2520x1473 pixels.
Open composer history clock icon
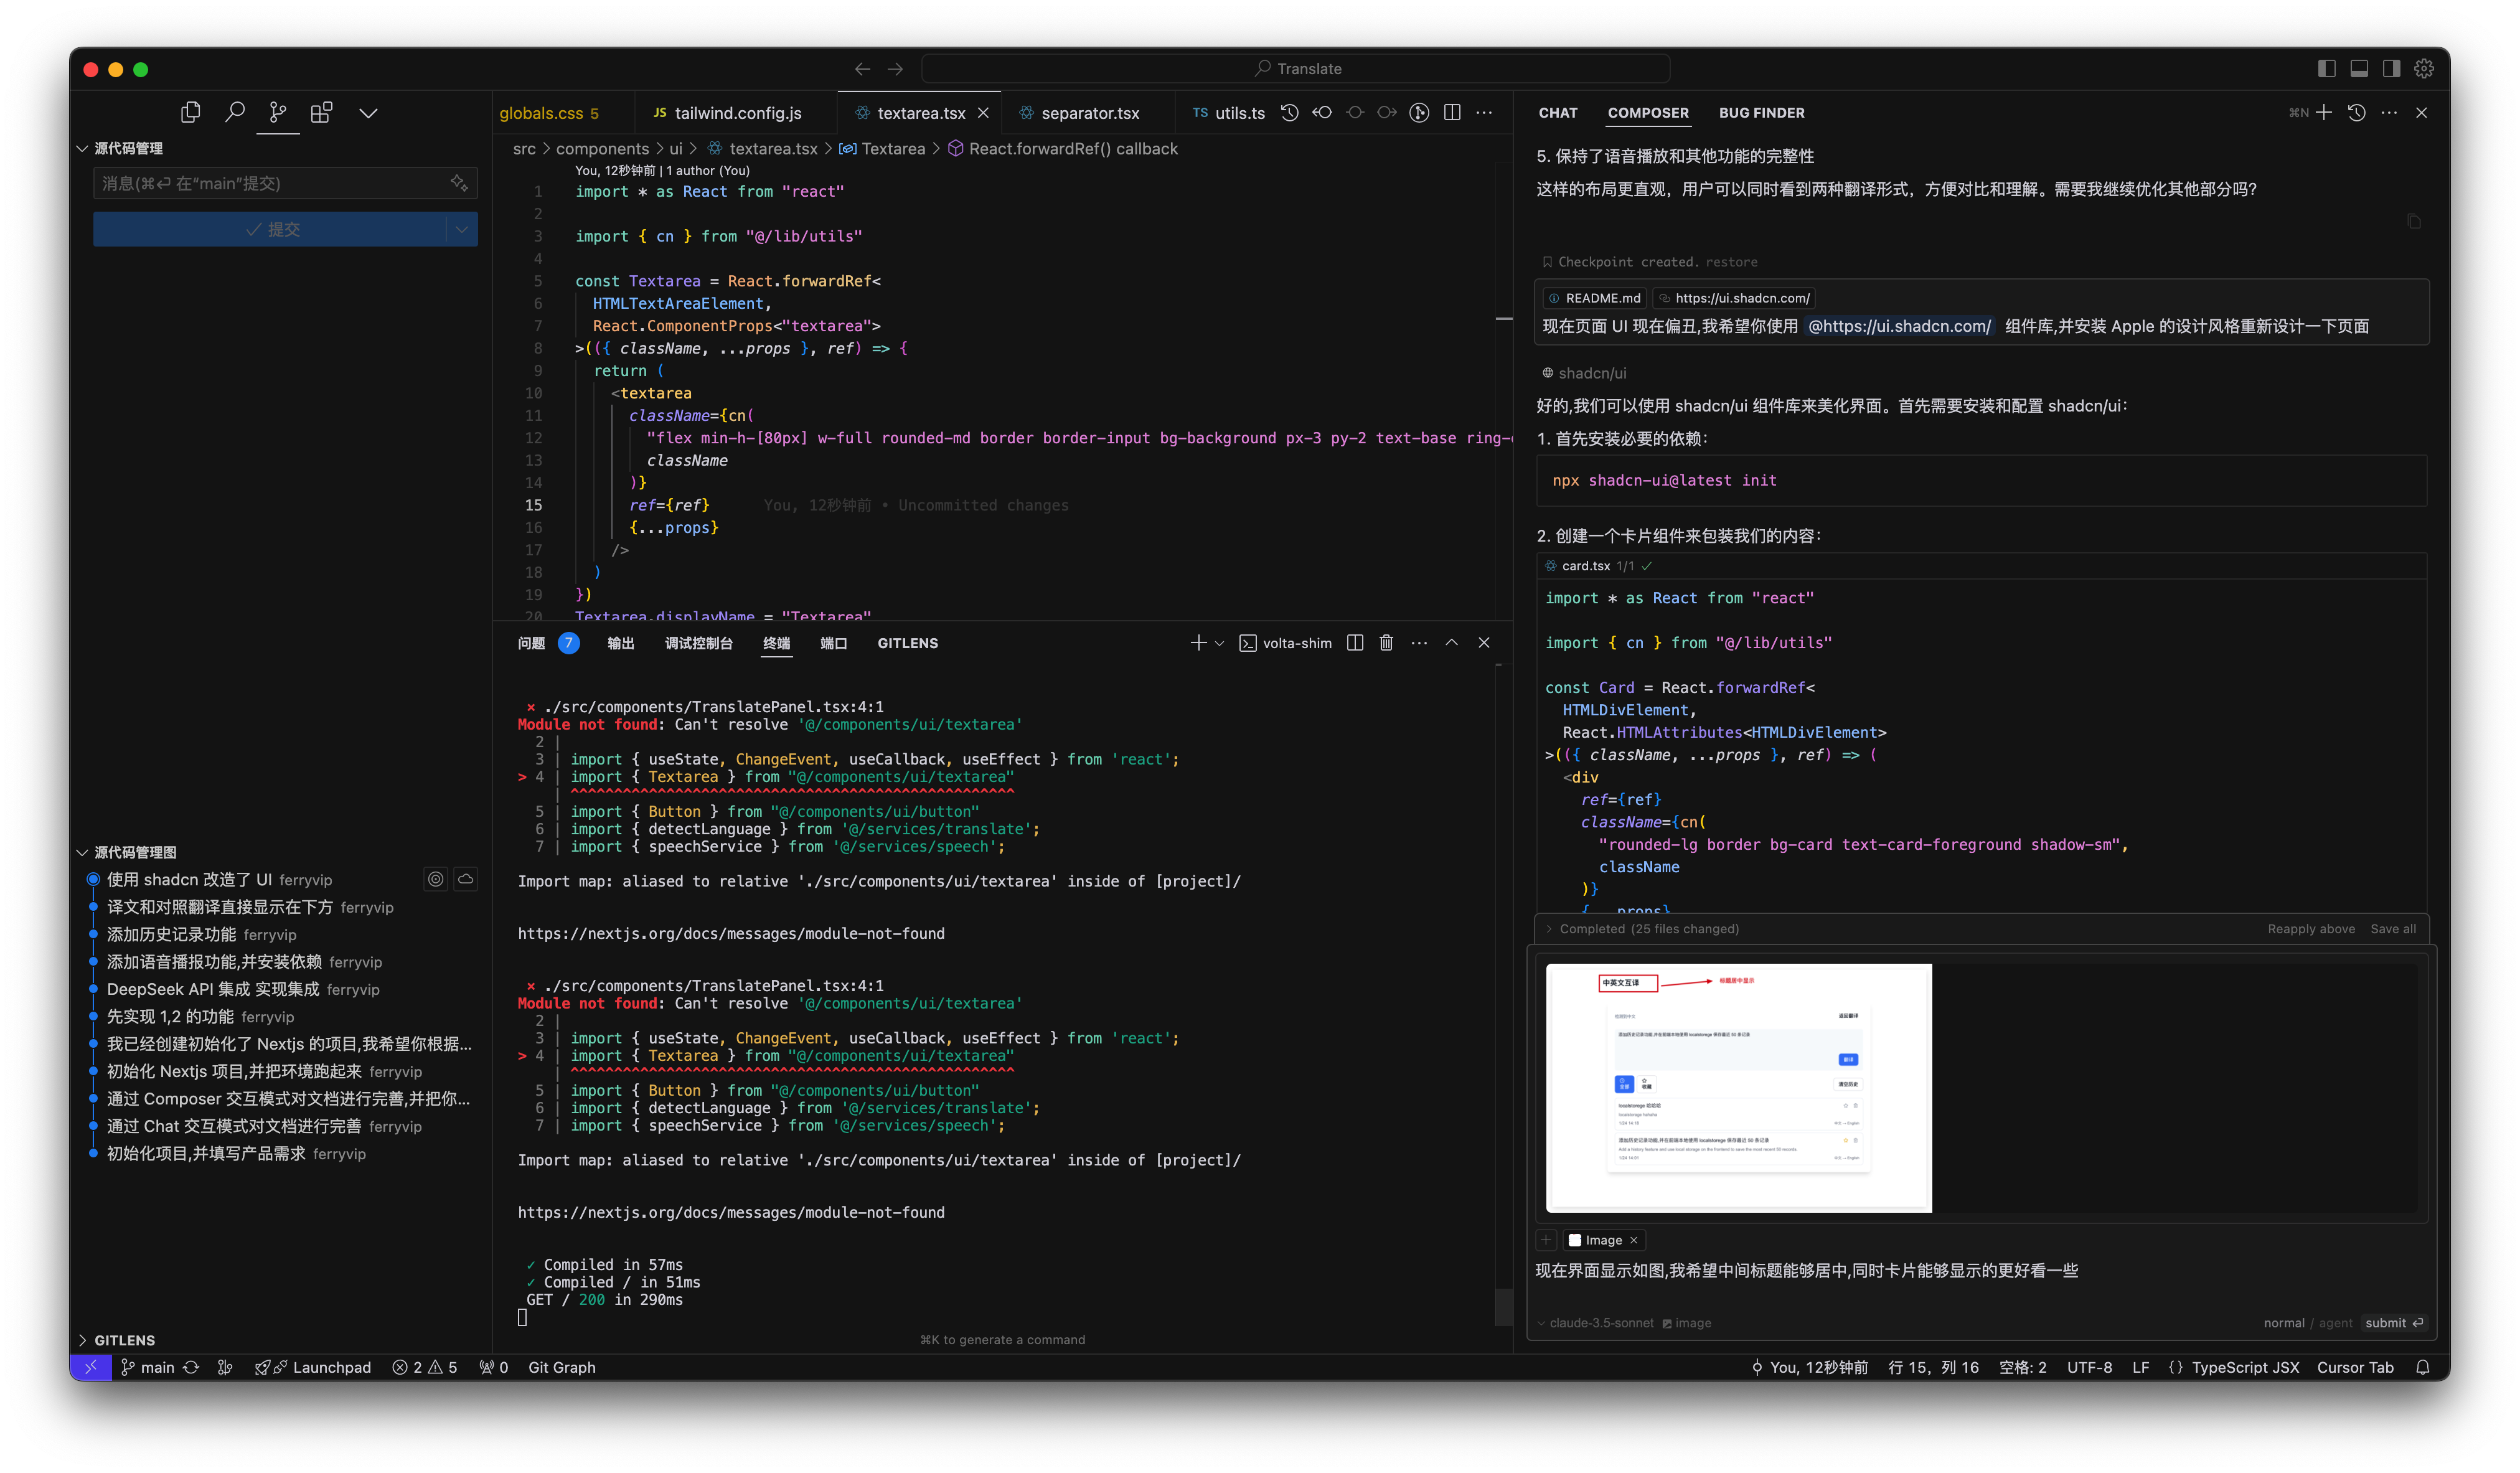point(2356,112)
